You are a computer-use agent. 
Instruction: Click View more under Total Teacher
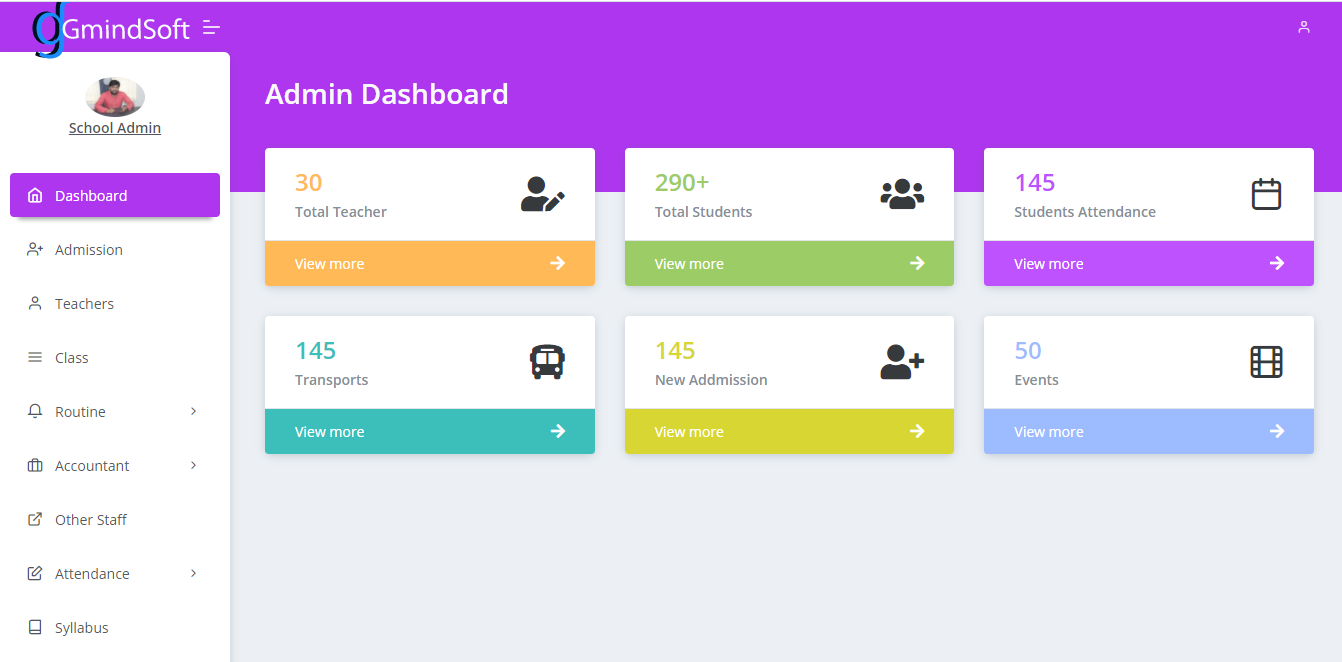click(329, 264)
